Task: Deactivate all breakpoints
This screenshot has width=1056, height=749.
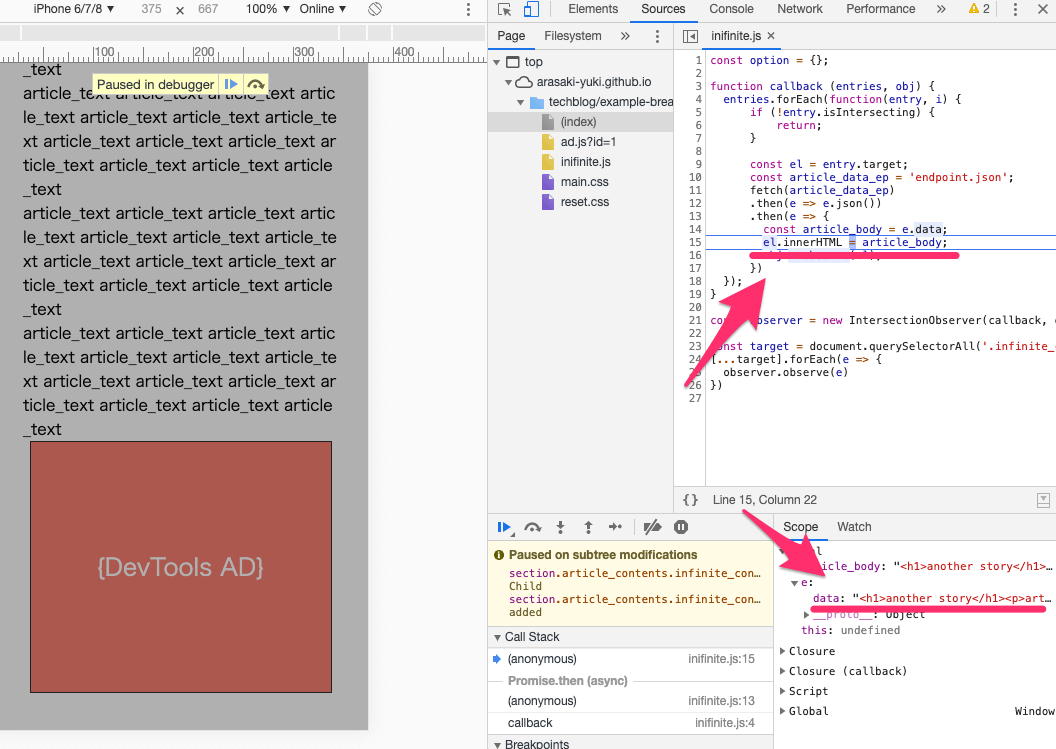Action: tap(652, 527)
